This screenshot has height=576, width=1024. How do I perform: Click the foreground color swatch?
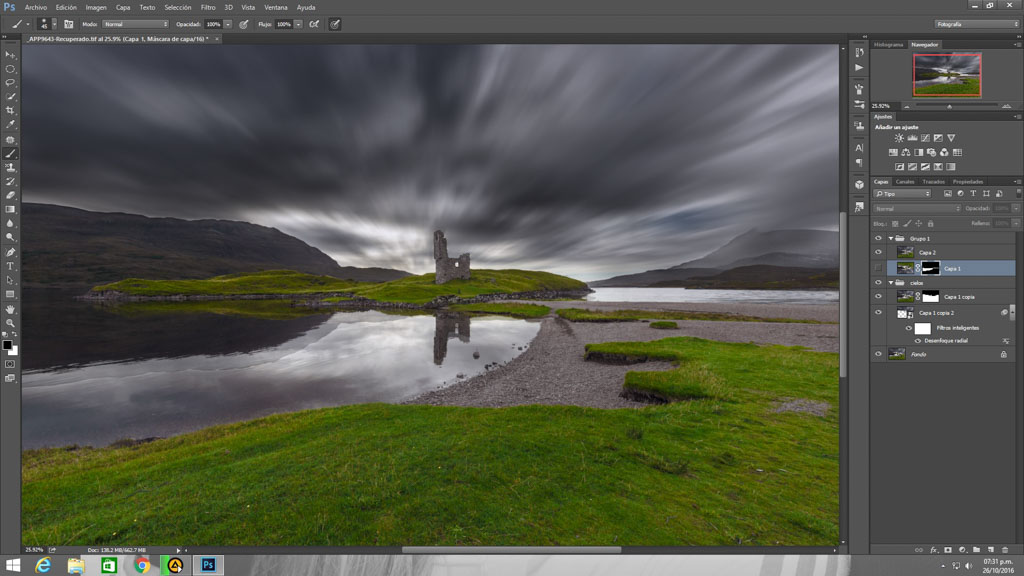point(7,345)
